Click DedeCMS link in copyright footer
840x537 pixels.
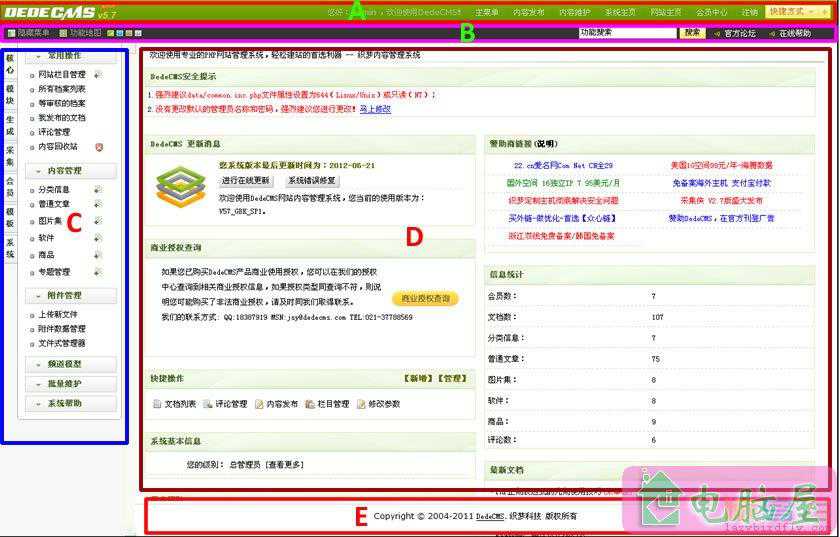490,516
